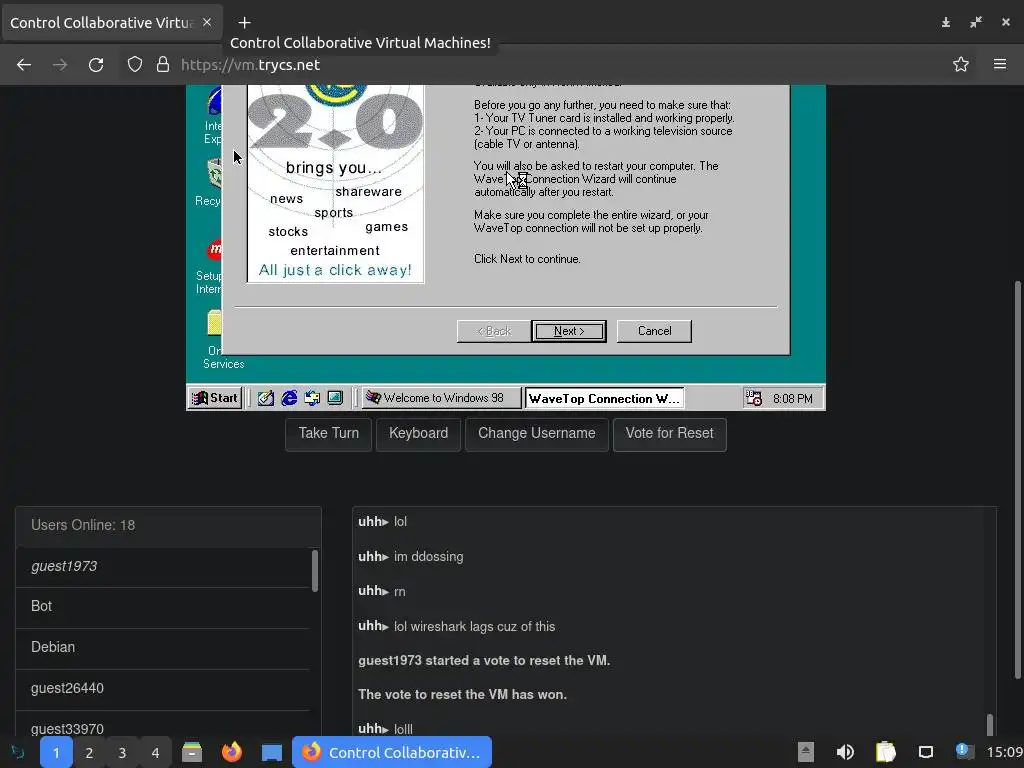Click the Take Turn button
This screenshot has height=768, width=1024.
point(328,434)
